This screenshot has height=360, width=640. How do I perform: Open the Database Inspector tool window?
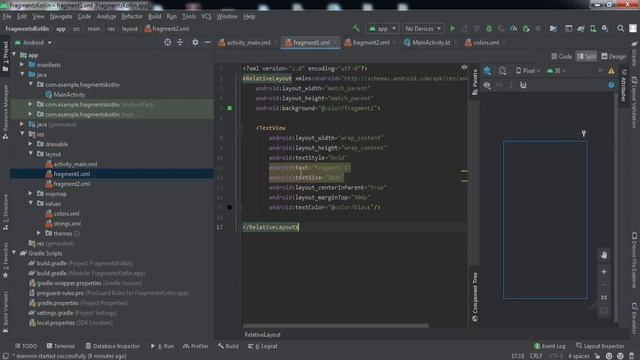pos(112,346)
